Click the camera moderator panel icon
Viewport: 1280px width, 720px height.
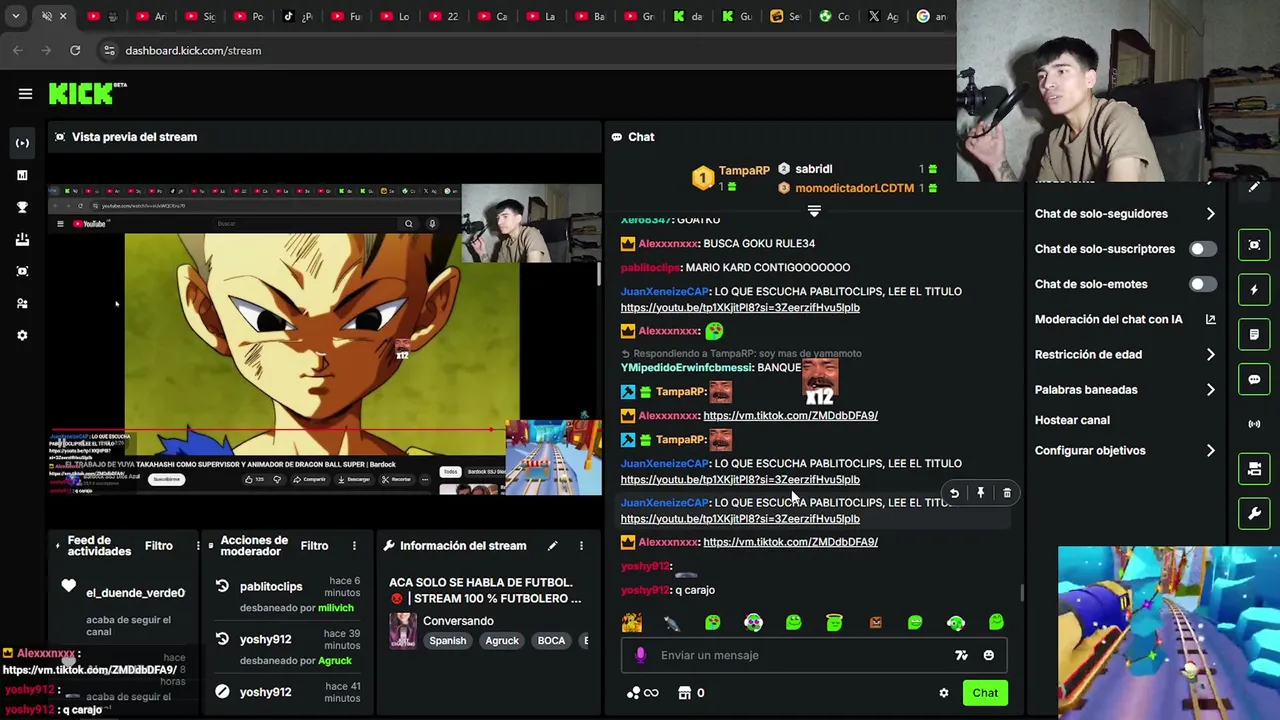tap(1254, 469)
